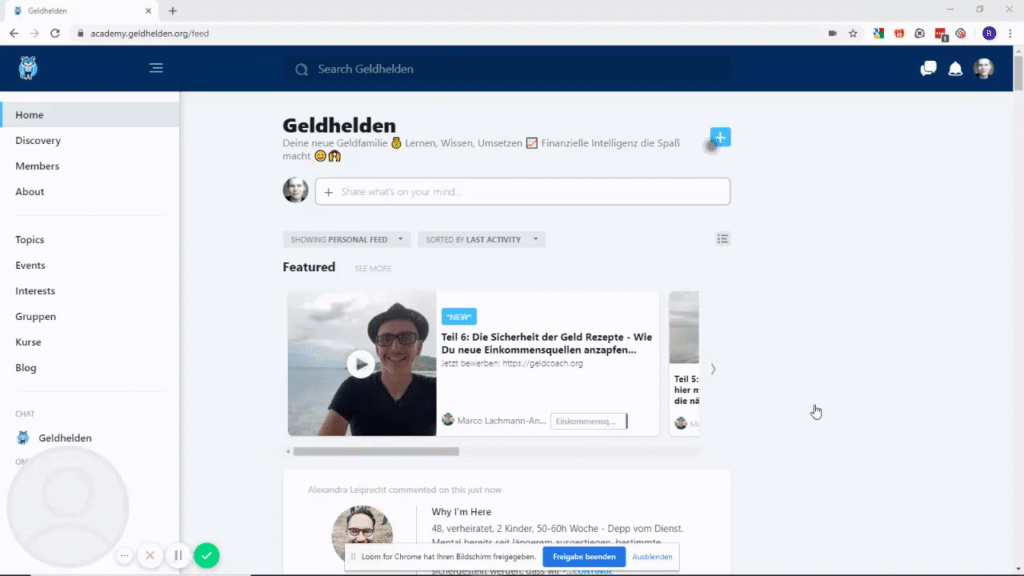Open the notifications bell icon
1024x576 pixels.
955,69
